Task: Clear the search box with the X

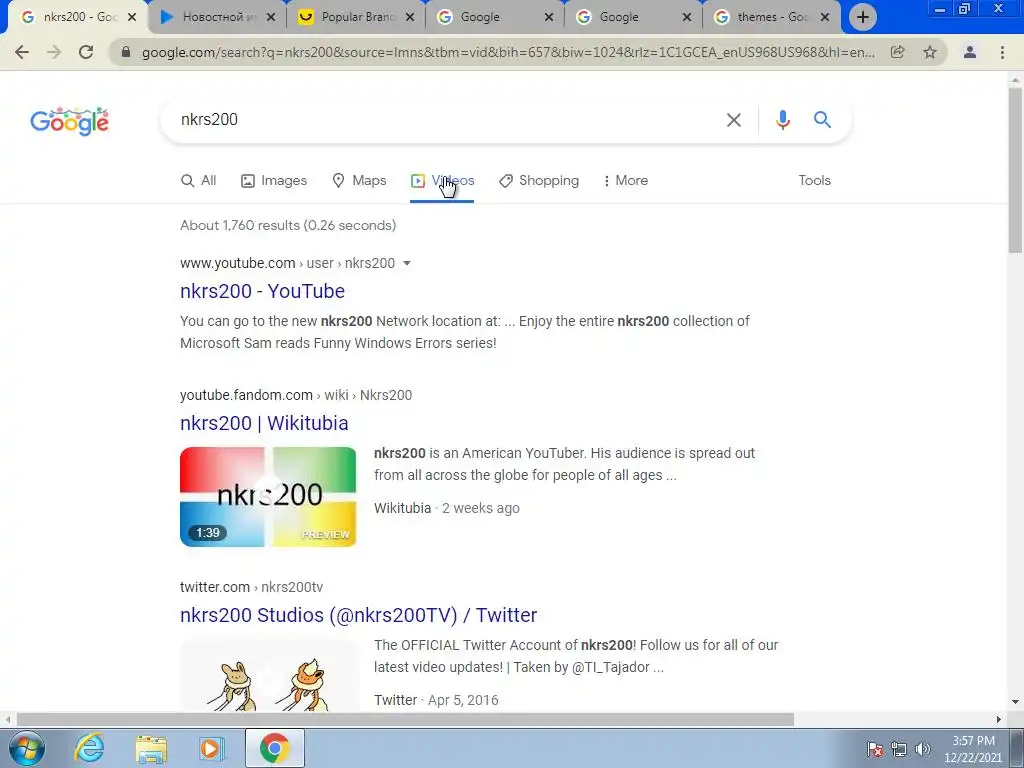Action: point(734,120)
